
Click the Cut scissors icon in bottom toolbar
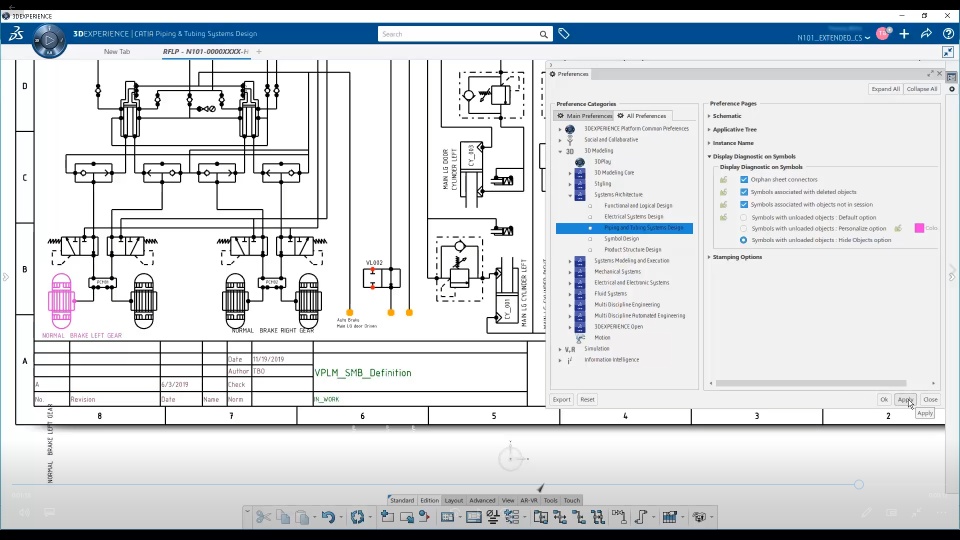pos(263,517)
